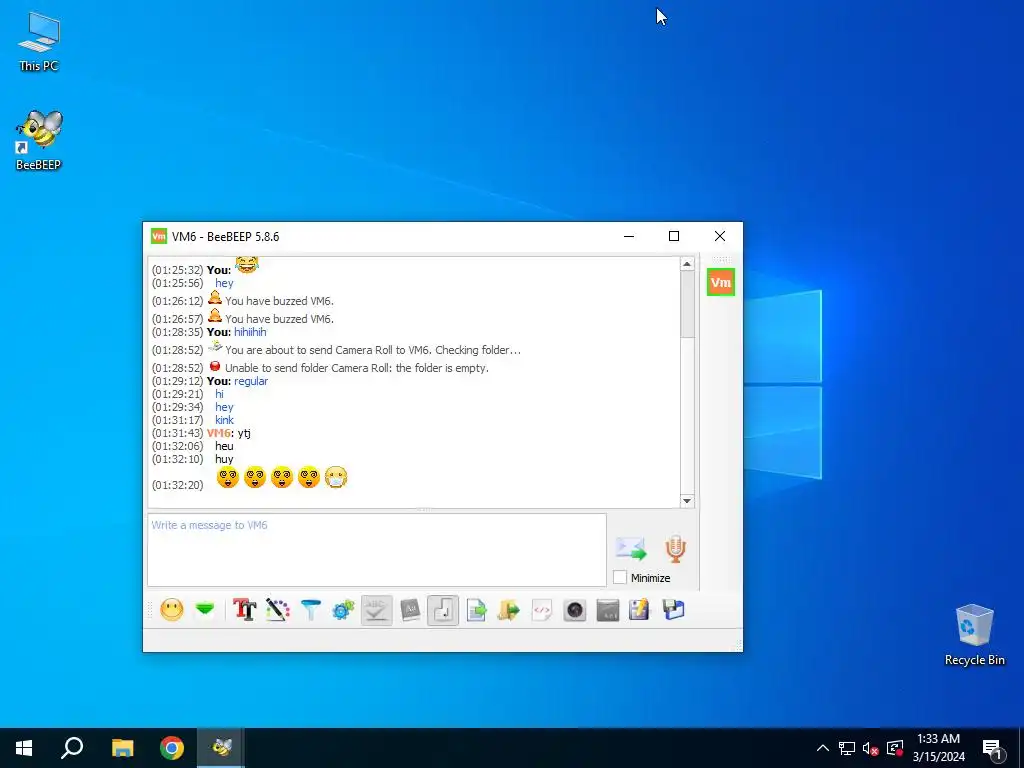This screenshot has height=768, width=1024.
Task: Open the Windows Start menu
Action: tap(24, 748)
